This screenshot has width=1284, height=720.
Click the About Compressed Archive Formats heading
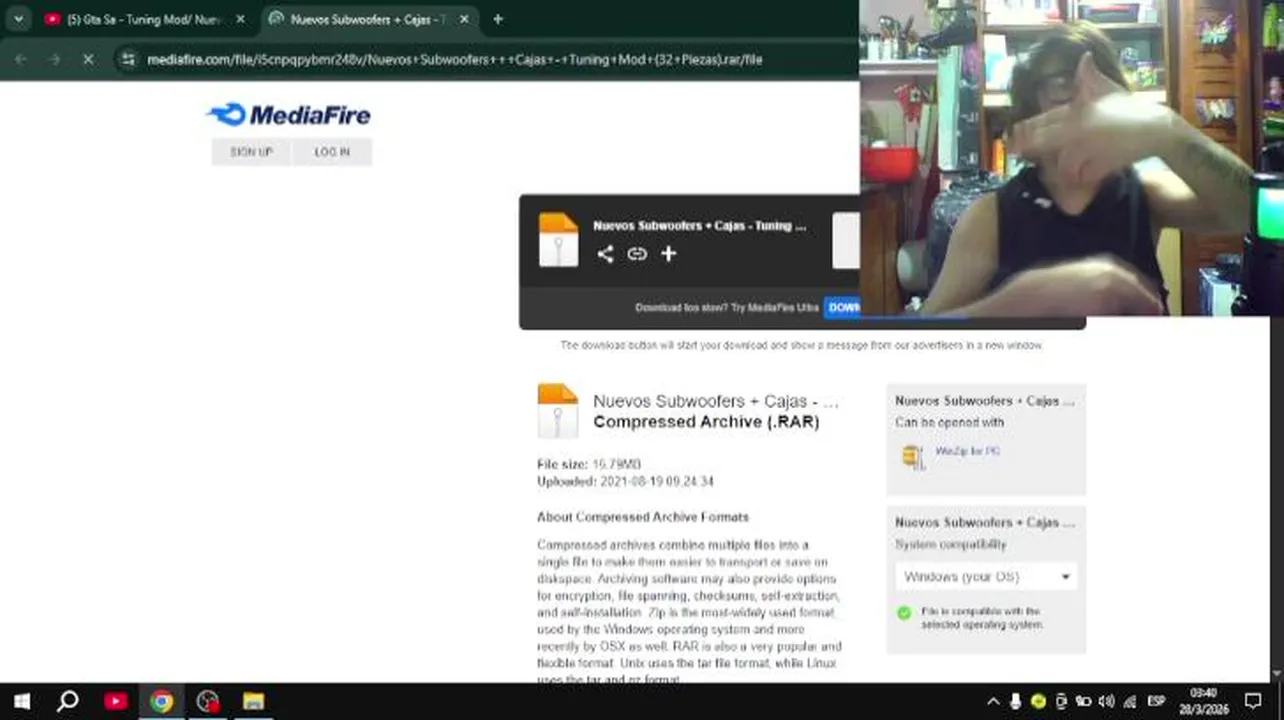[643, 517]
